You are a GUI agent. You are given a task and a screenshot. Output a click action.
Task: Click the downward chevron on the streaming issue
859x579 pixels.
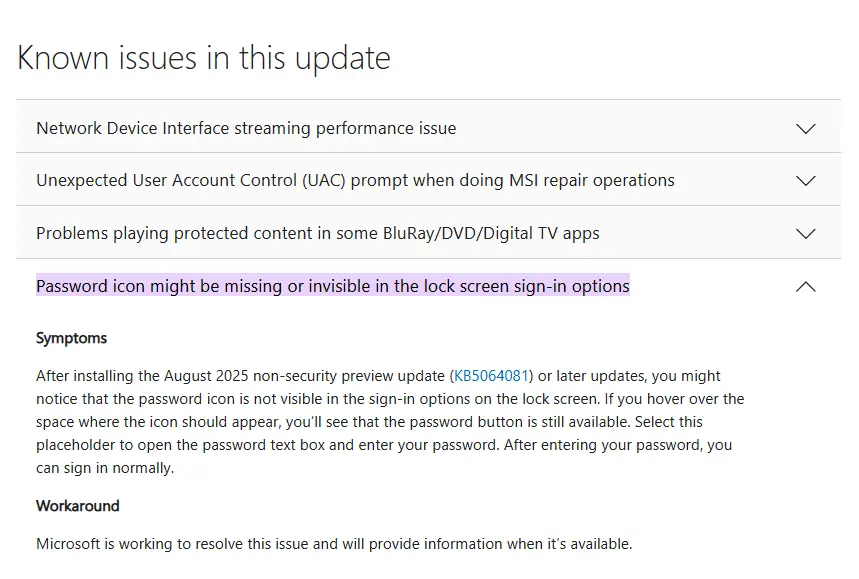point(806,128)
